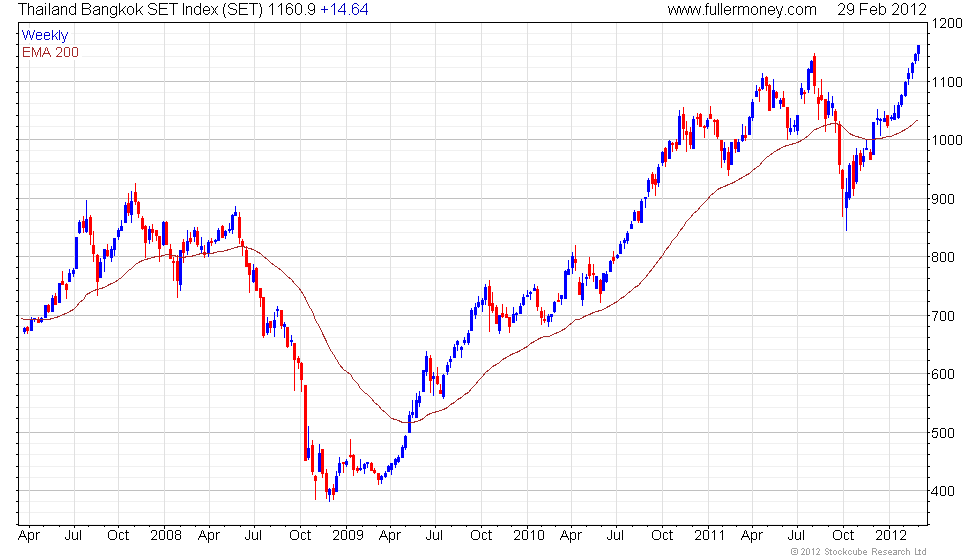Click the '2008' x-axis label
The height and width of the screenshot is (560, 980).
coord(166,535)
